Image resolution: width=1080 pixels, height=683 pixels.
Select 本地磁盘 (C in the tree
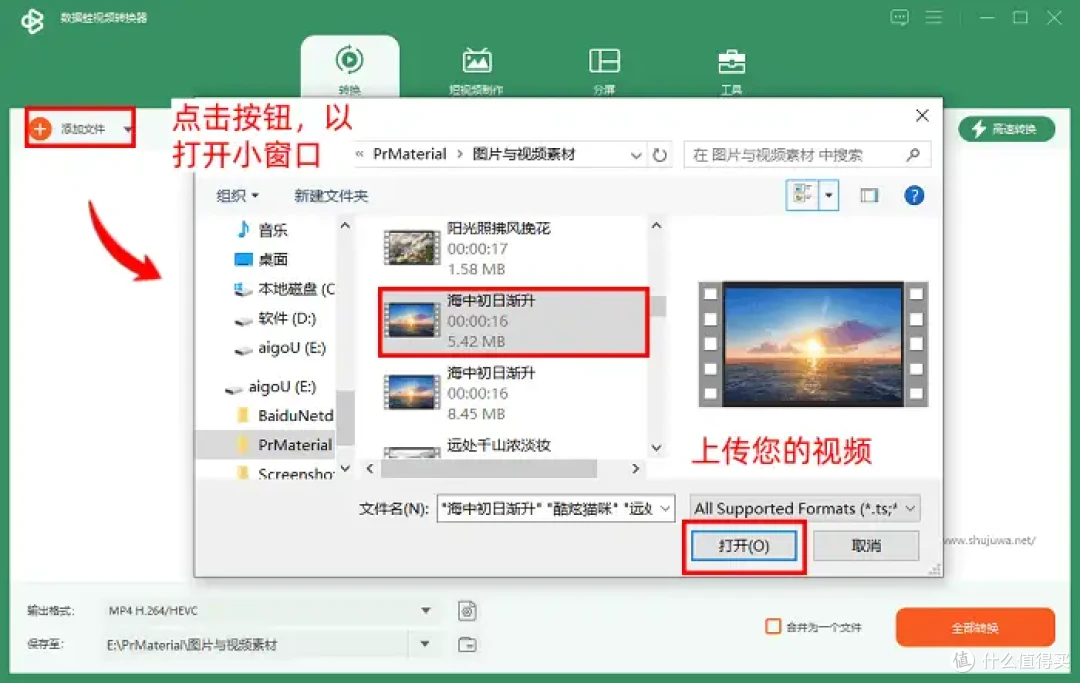click(x=284, y=288)
